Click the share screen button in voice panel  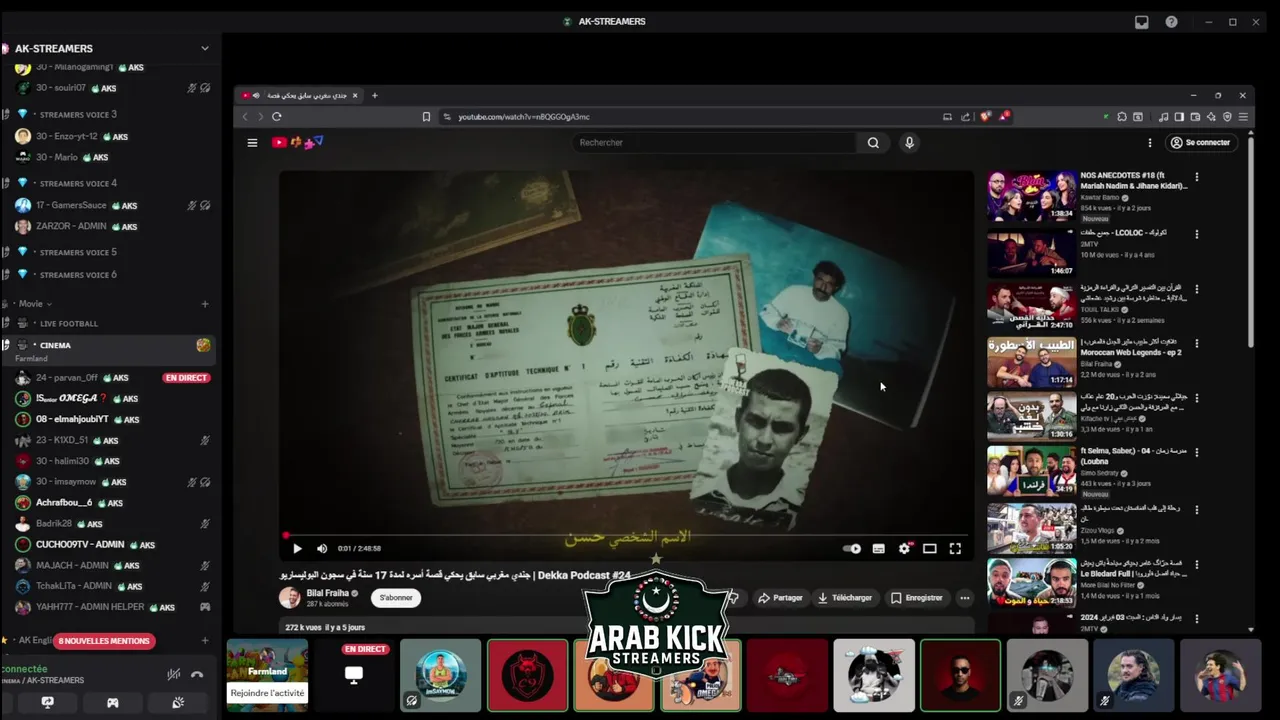coord(47,703)
